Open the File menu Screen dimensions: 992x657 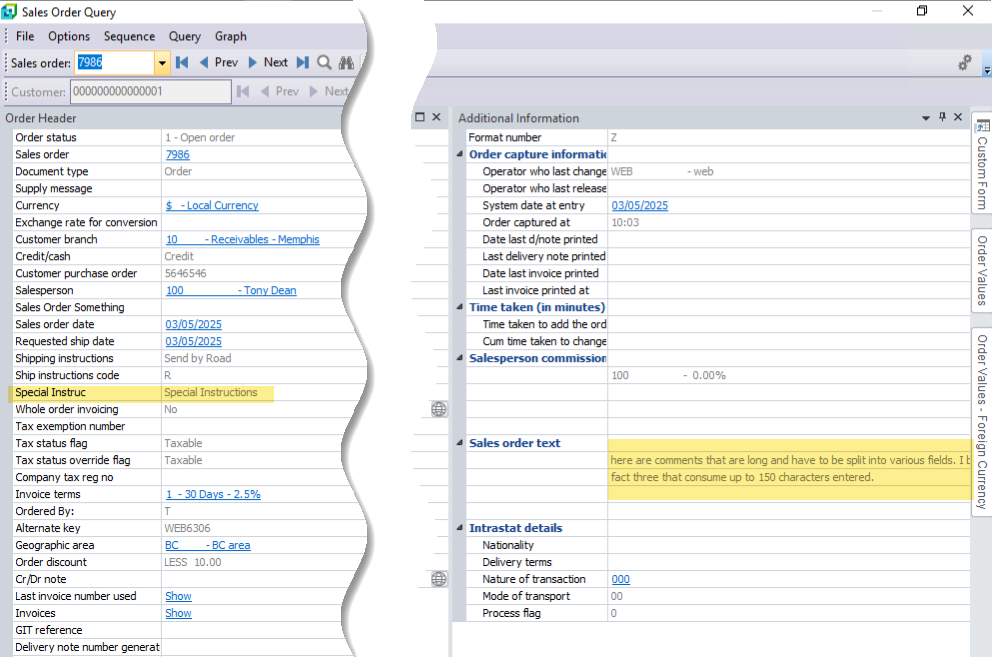tap(25, 36)
